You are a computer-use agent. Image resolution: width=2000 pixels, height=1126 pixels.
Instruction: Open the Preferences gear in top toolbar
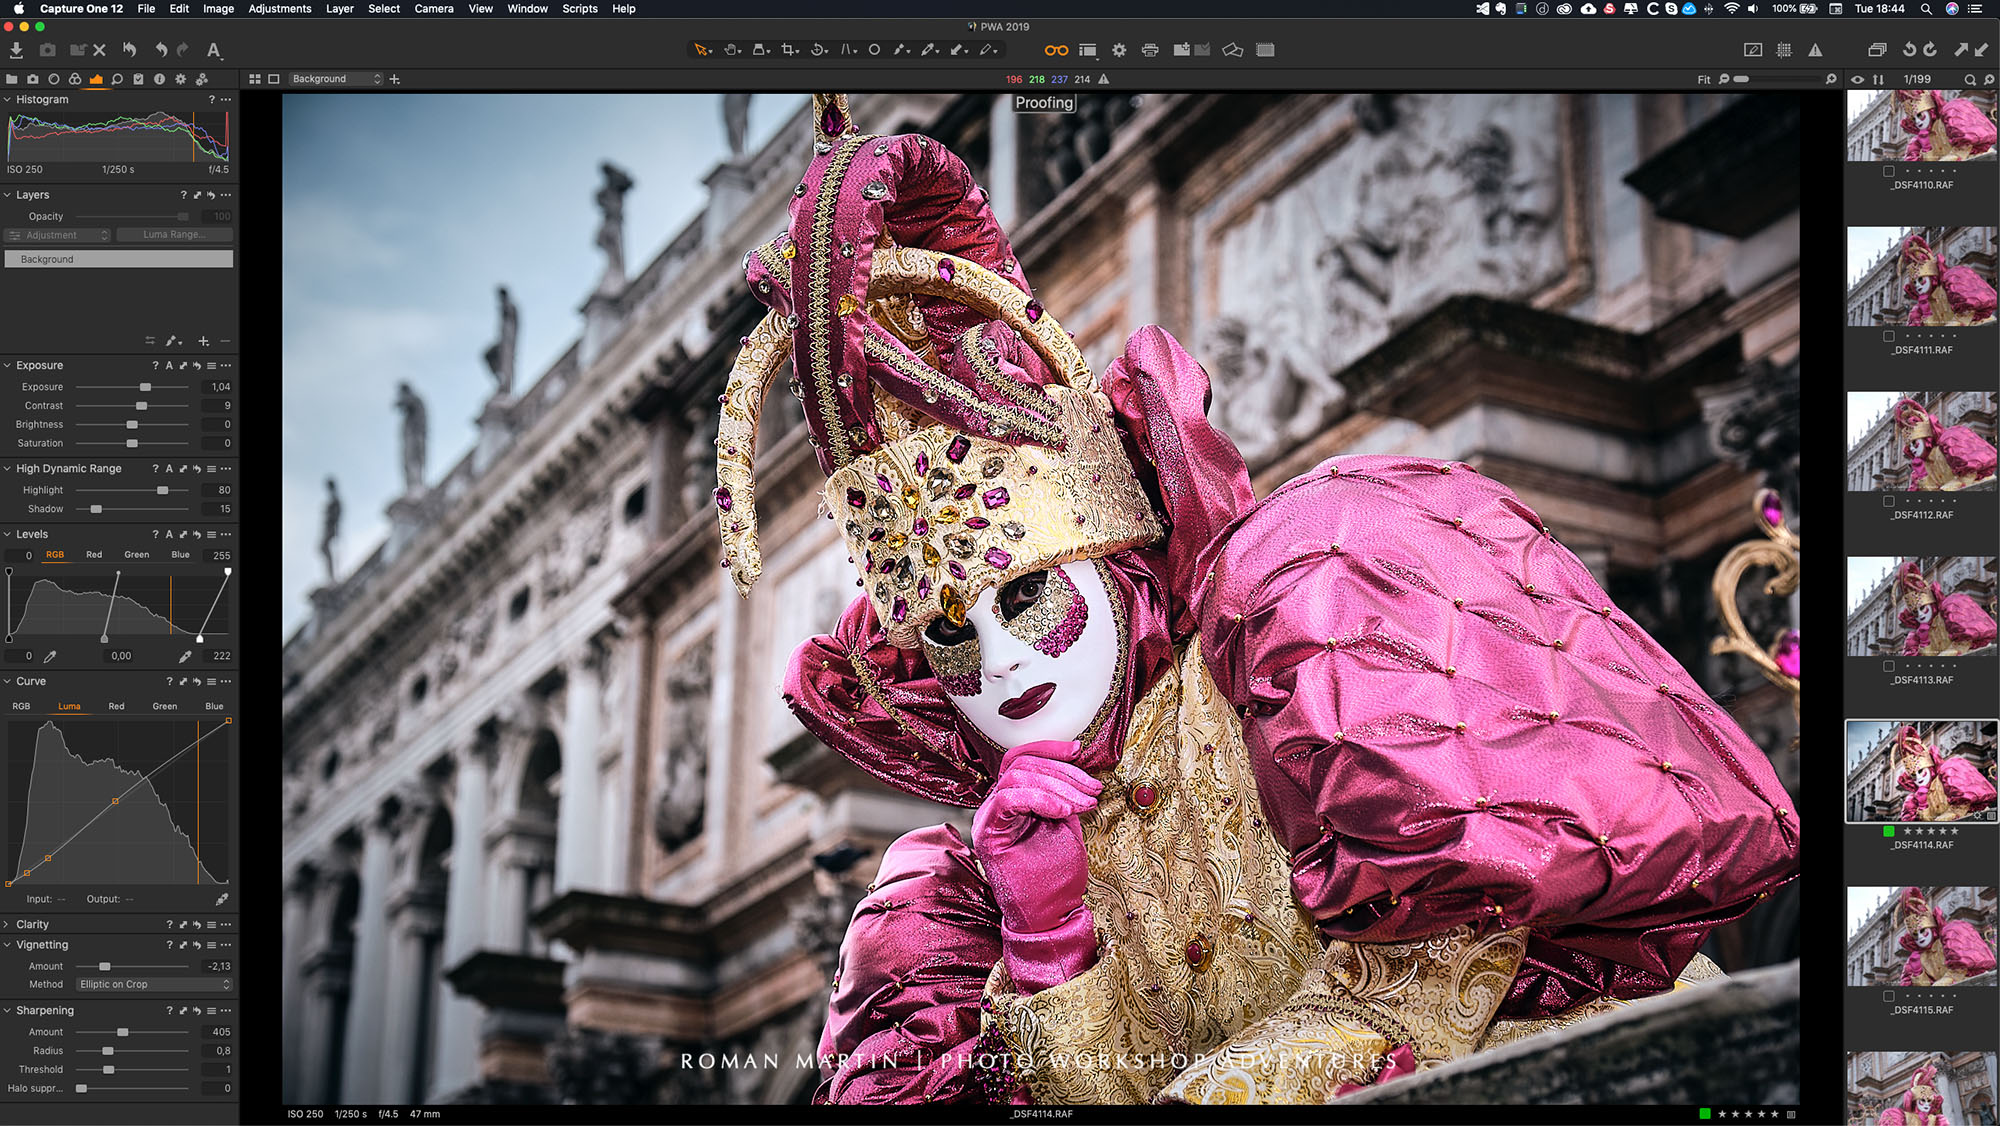(1119, 50)
